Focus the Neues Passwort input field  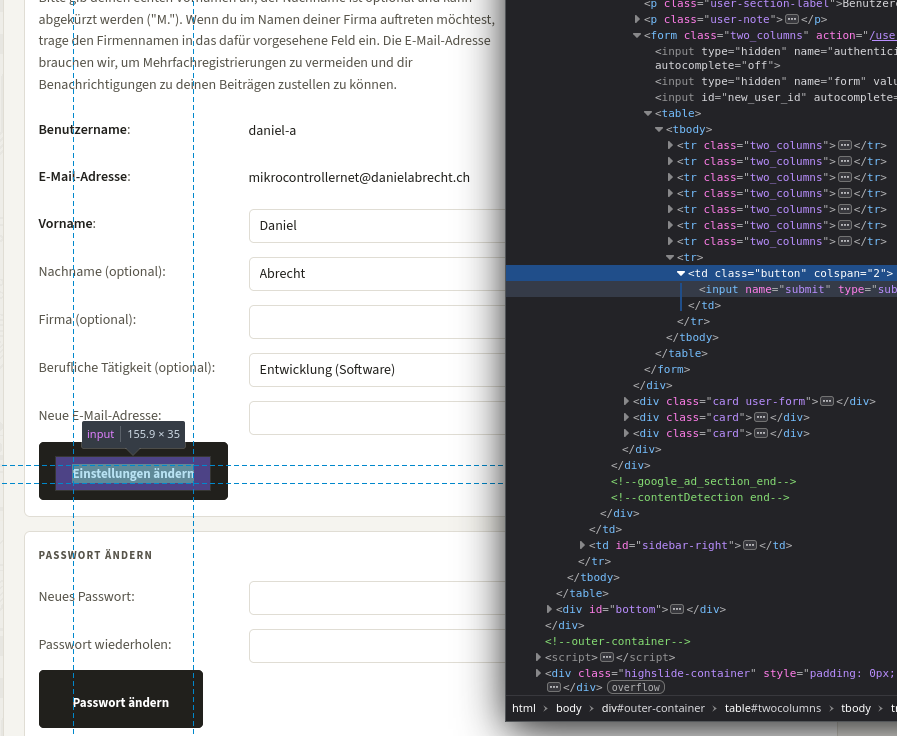point(377,598)
